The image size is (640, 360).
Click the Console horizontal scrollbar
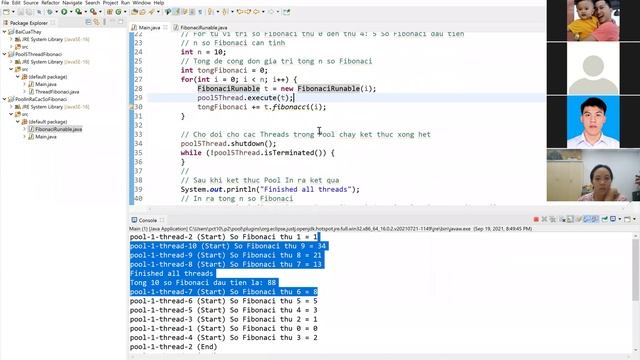click(x=380, y=357)
